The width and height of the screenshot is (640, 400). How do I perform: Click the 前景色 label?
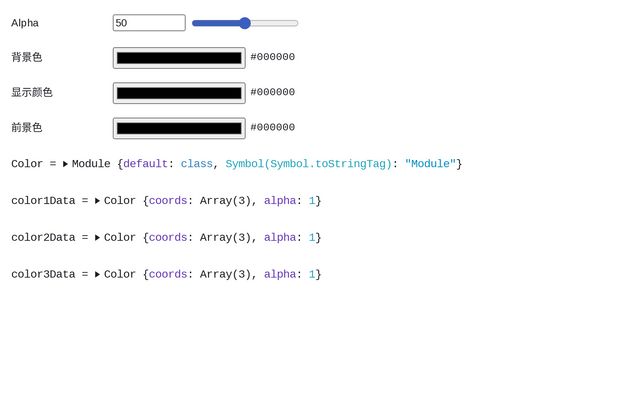pos(27,128)
